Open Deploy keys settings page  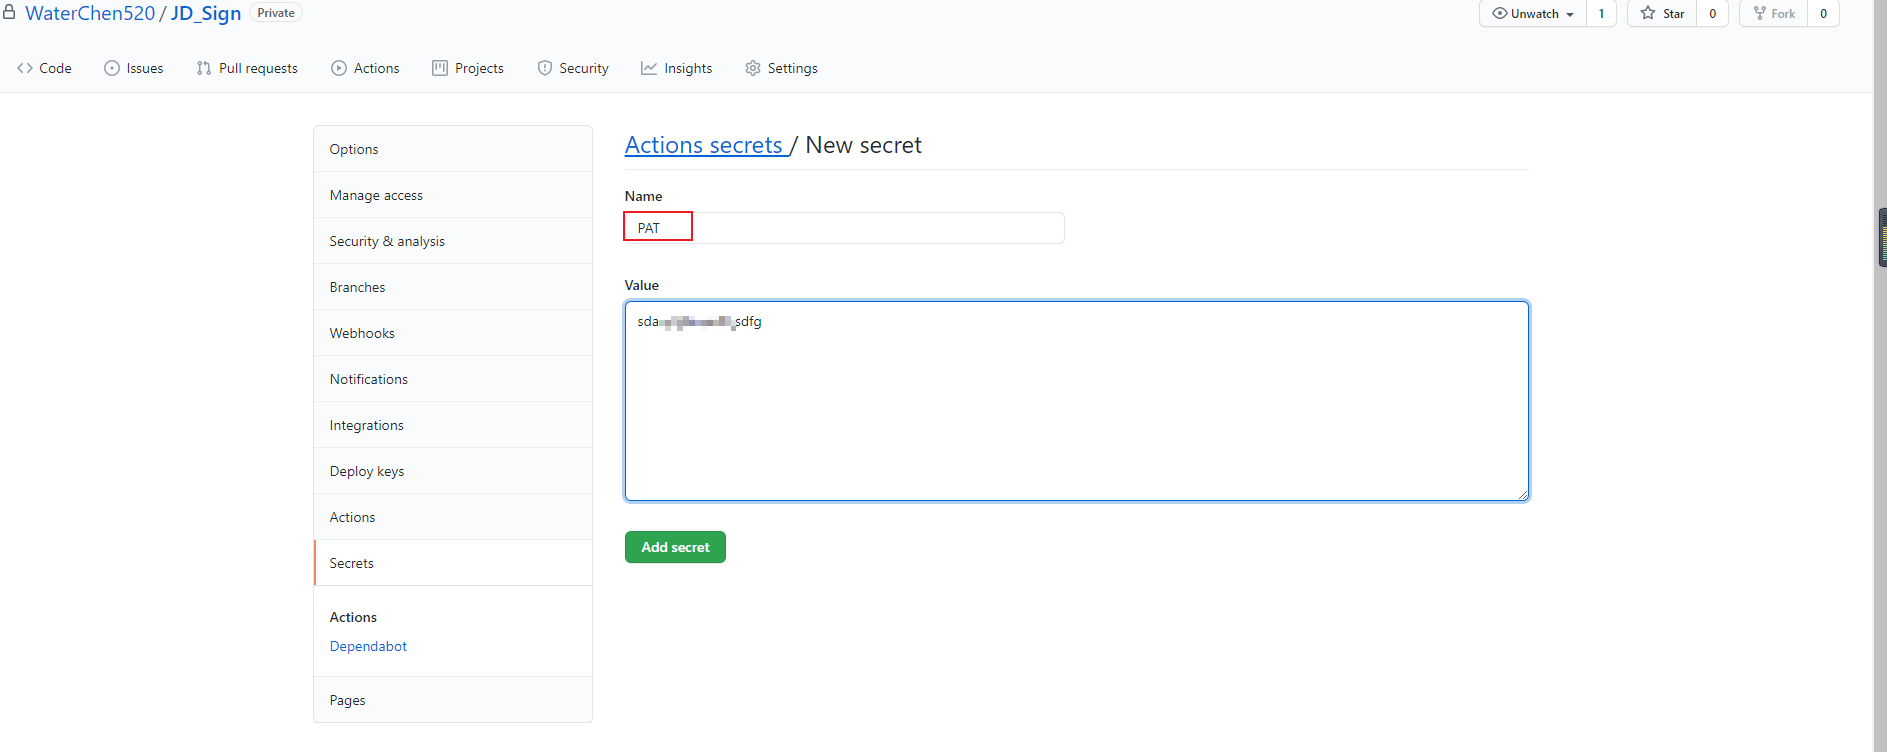click(x=367, y=471)
